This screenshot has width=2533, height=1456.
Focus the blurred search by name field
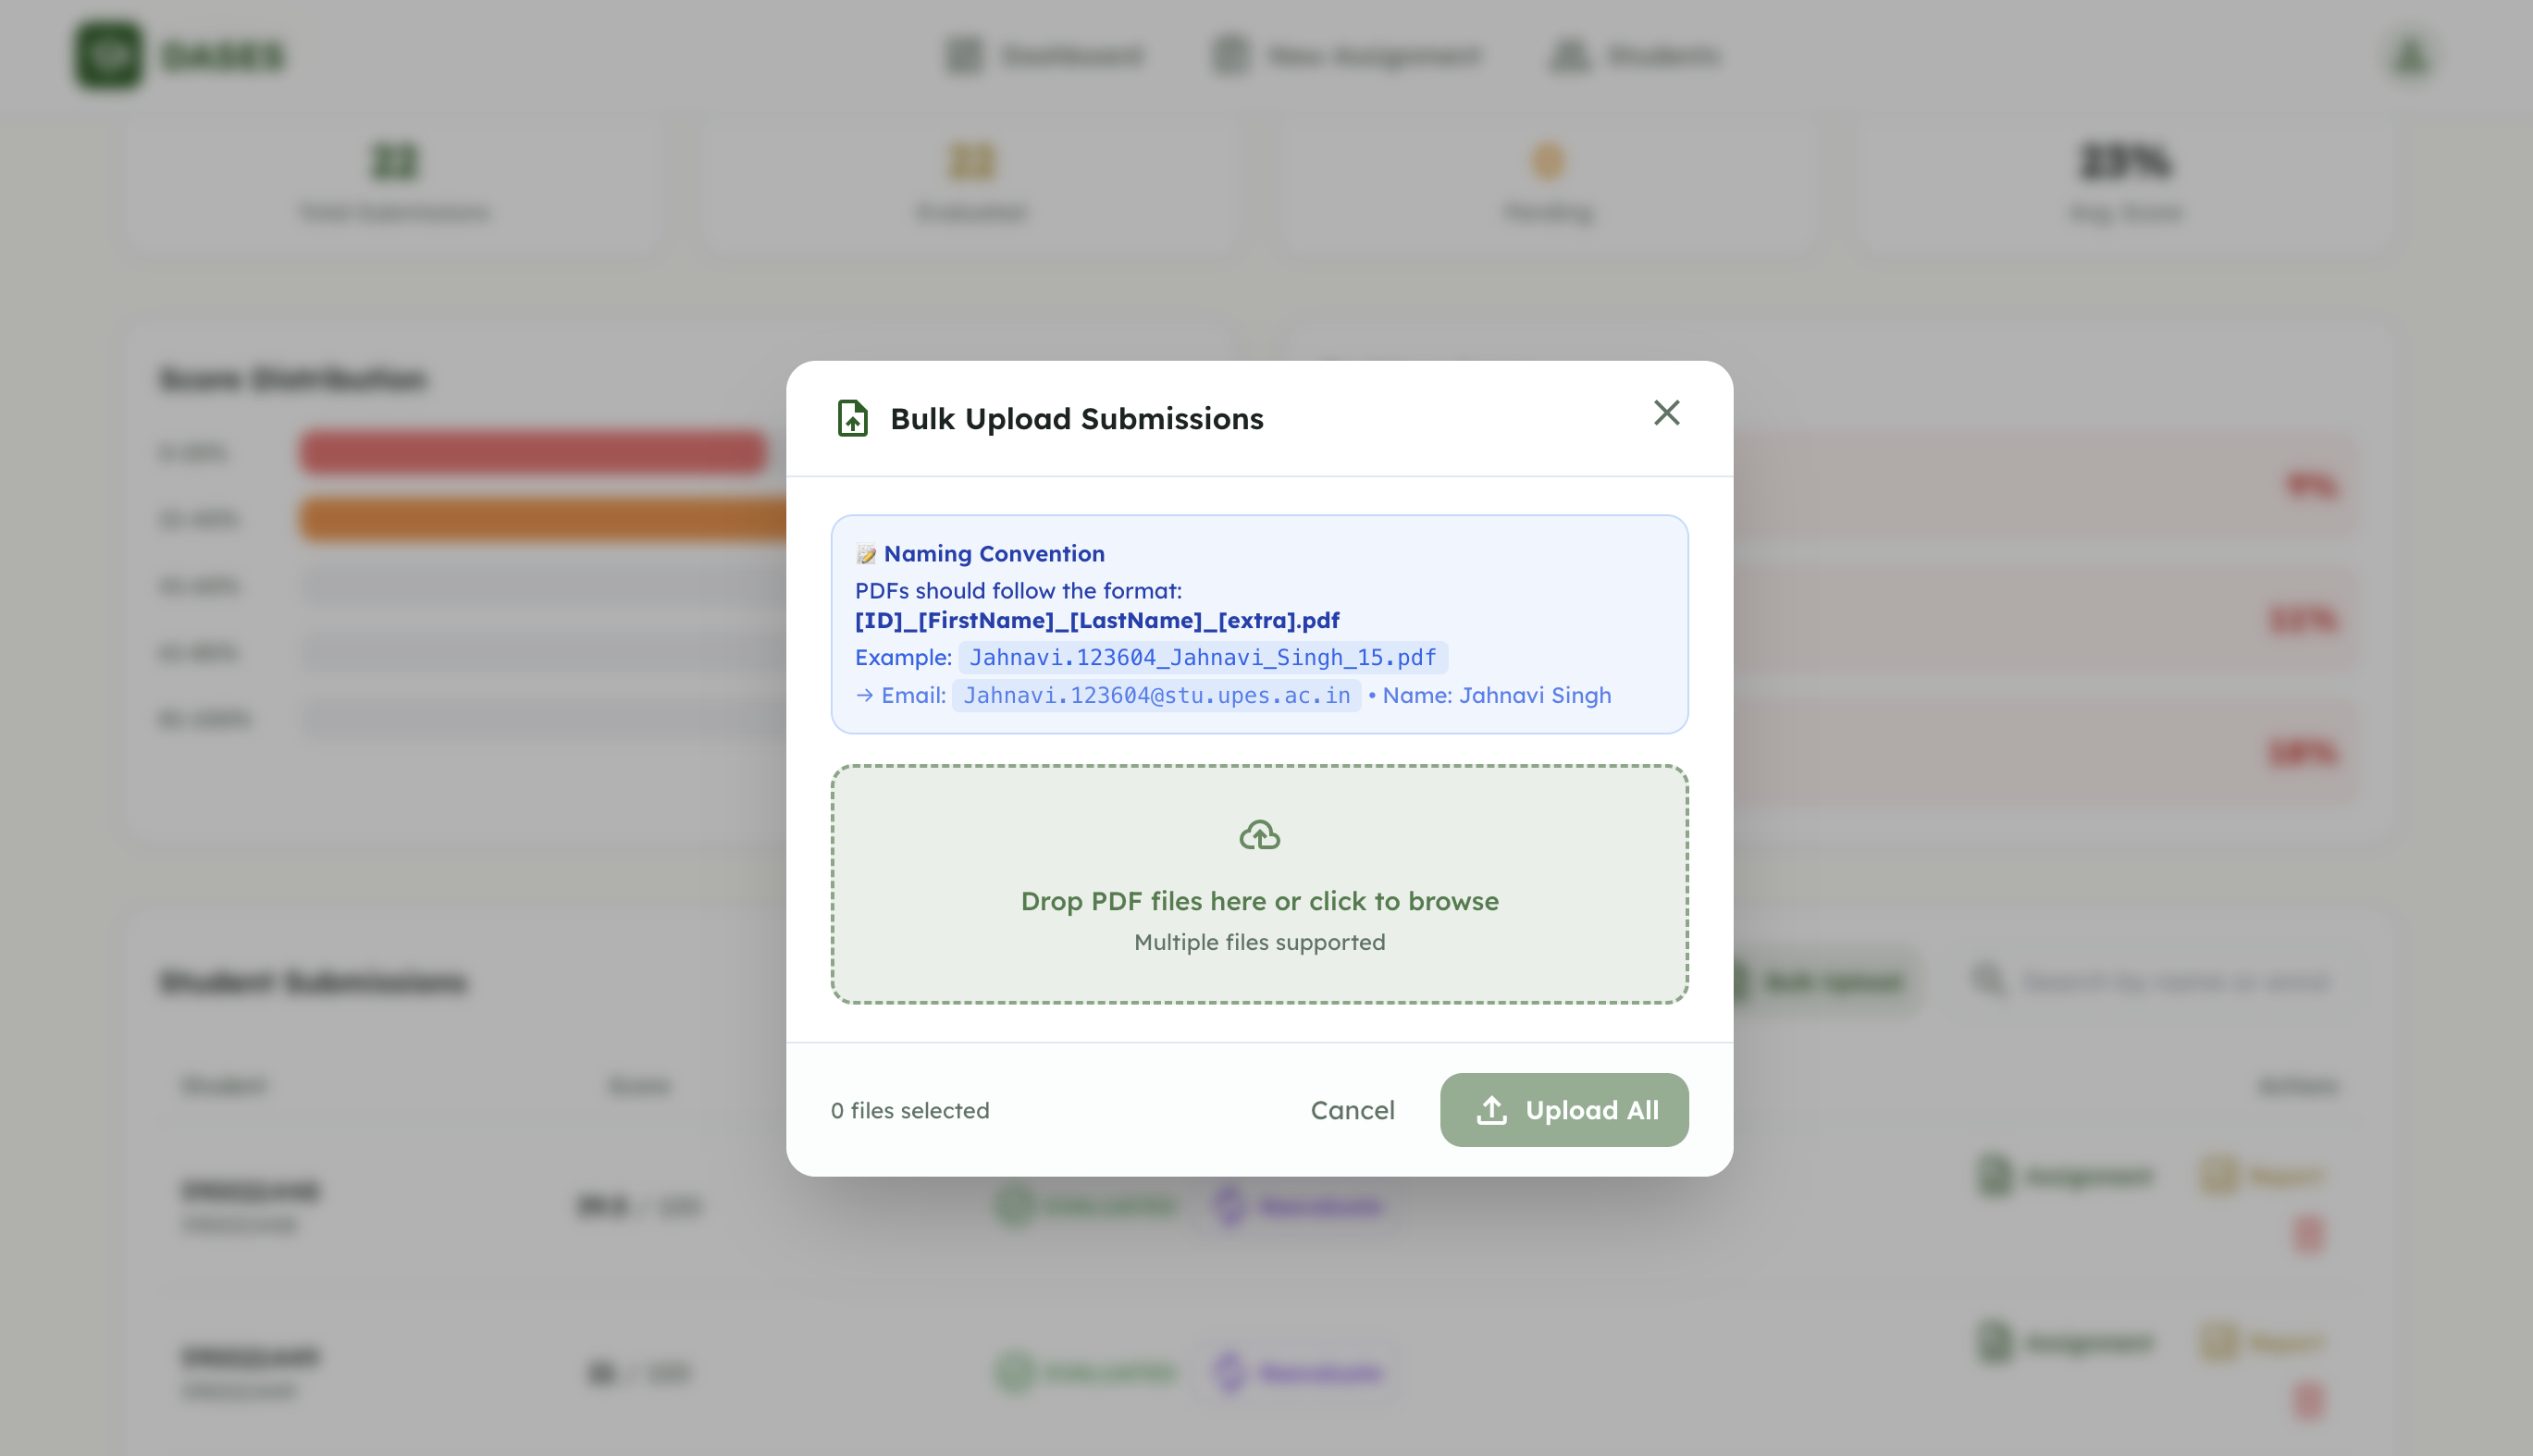tap(2175, 981)
